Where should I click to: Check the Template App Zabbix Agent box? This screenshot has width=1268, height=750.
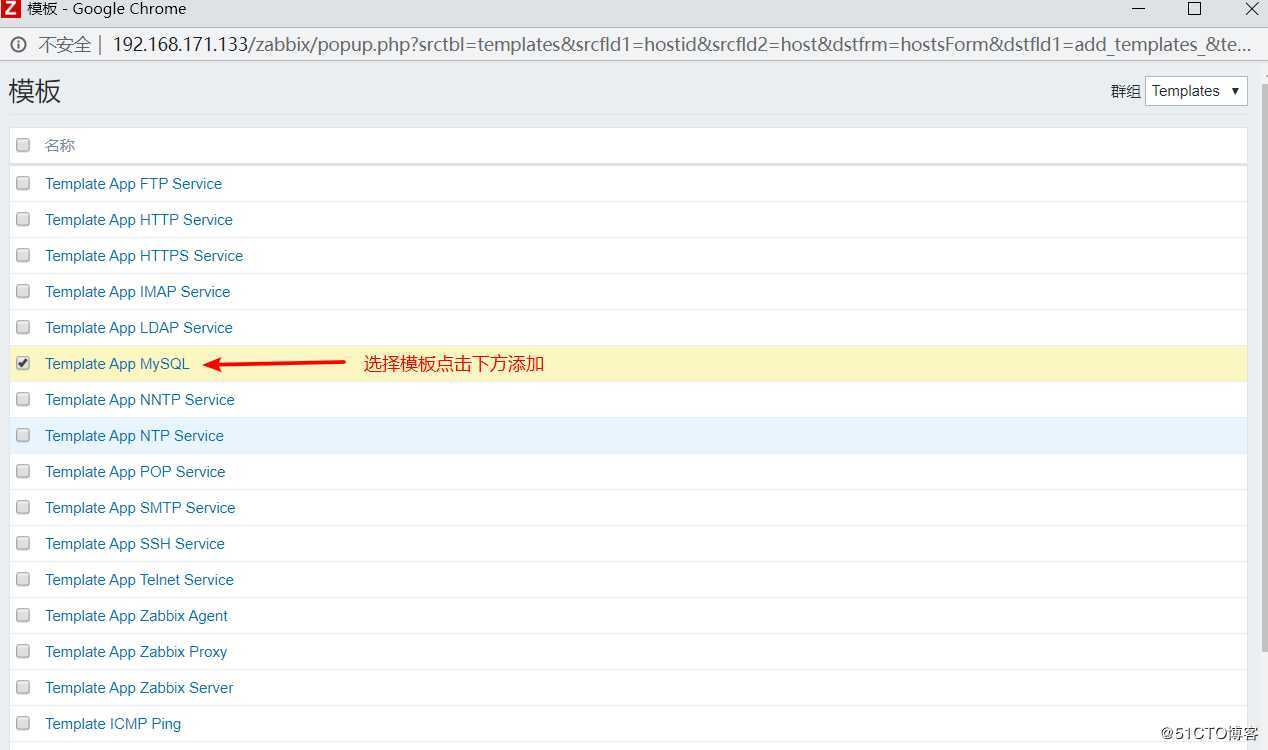point(23,615)
